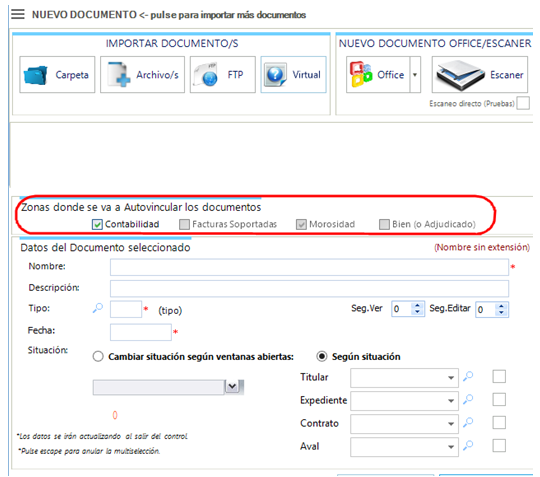
Task: Click into the Nombre text field
Action: pyautogui.click(x=309, y=267)
